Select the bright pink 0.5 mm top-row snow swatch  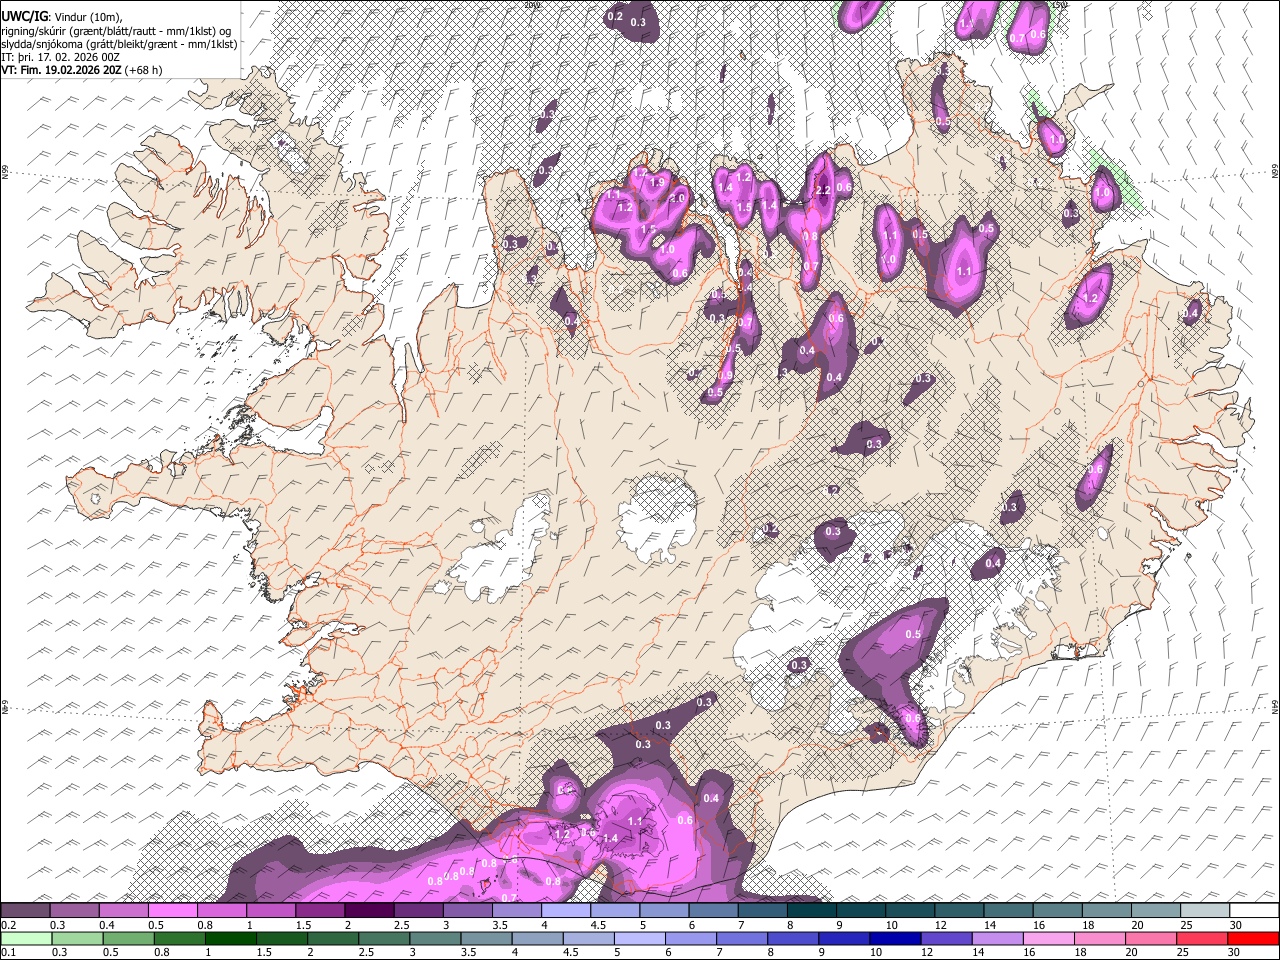(x=173, y=911)
